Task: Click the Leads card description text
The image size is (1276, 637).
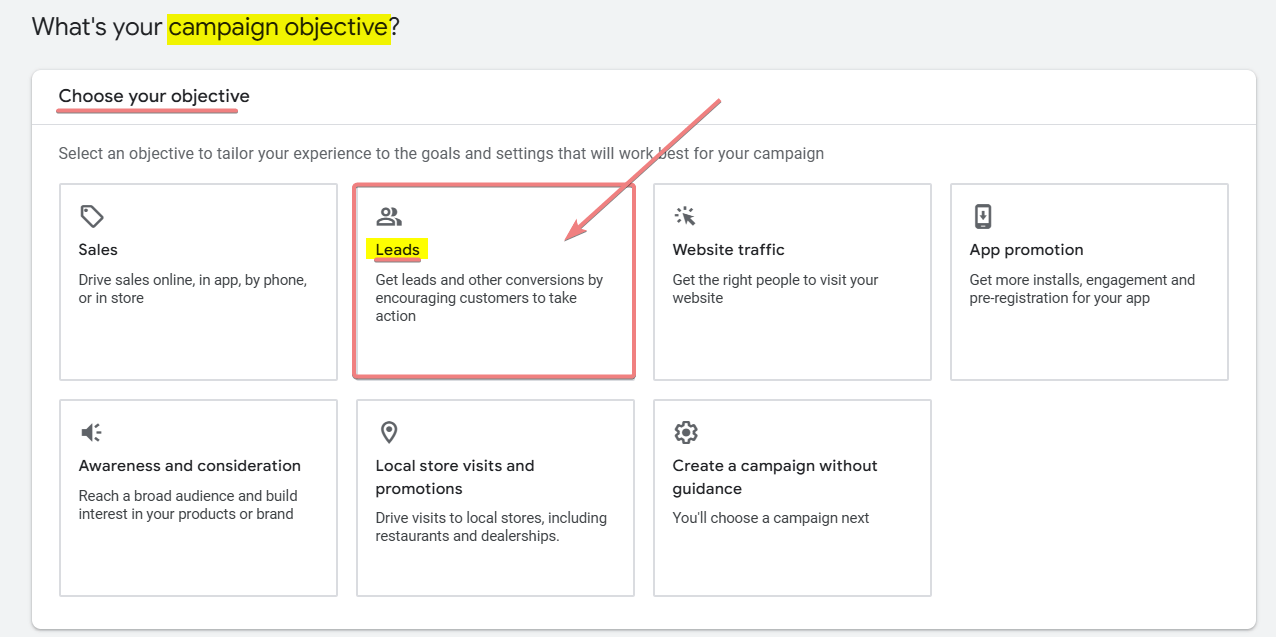Action: (490, 297)
